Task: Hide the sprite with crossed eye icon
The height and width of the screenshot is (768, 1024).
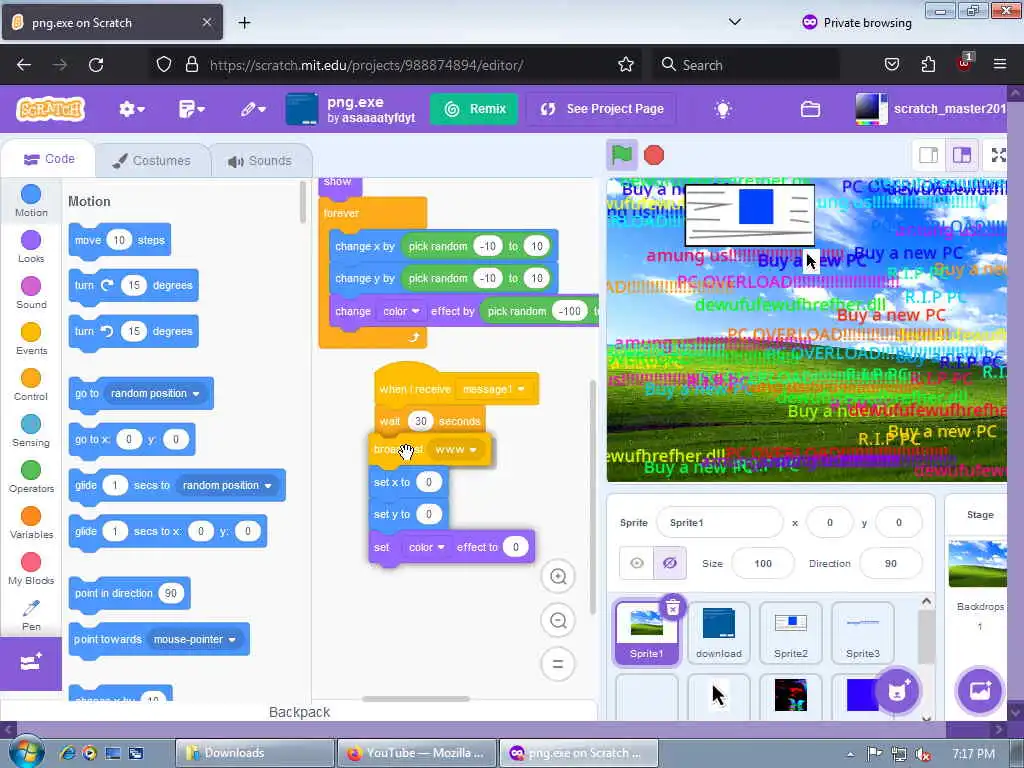Action: 670,563
